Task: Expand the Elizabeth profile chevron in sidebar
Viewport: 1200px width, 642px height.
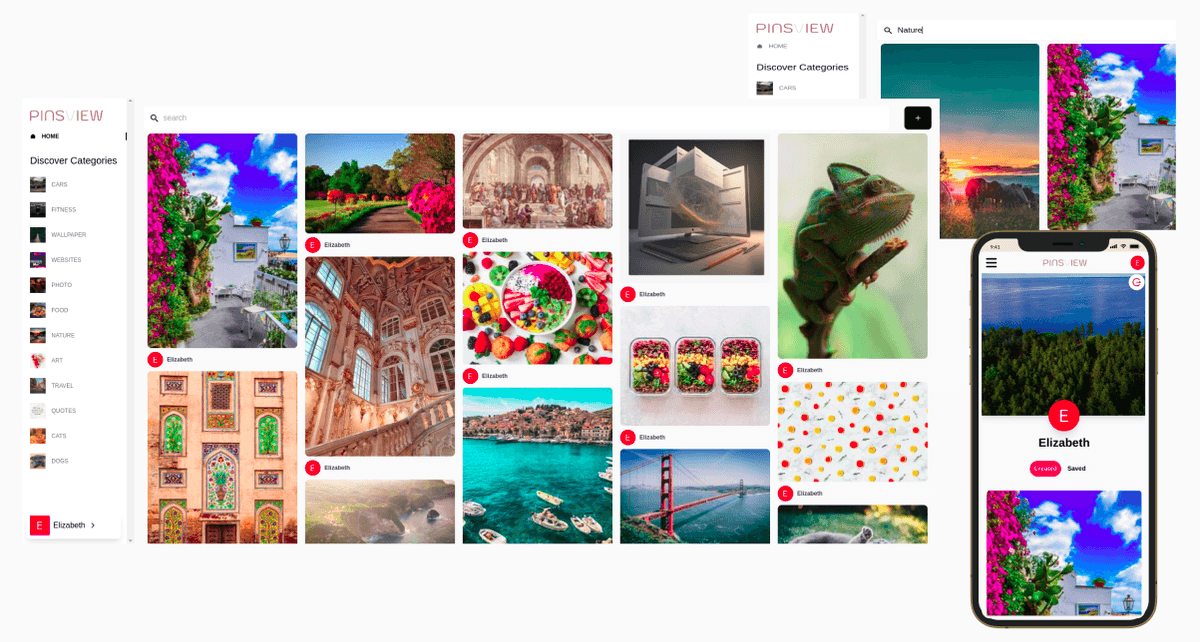Action: (x=93, y=525)
